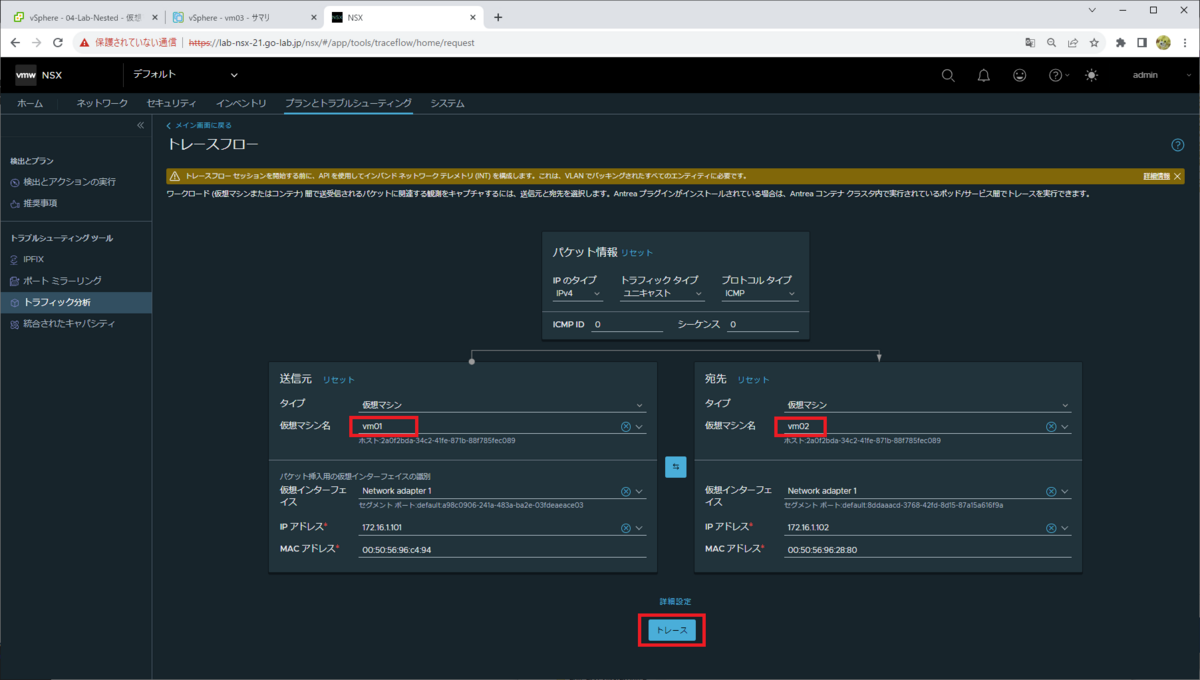The image size is (1200, 680).
Task: Toggle the light/dark theme icon
Action: tap(1092, 75)
